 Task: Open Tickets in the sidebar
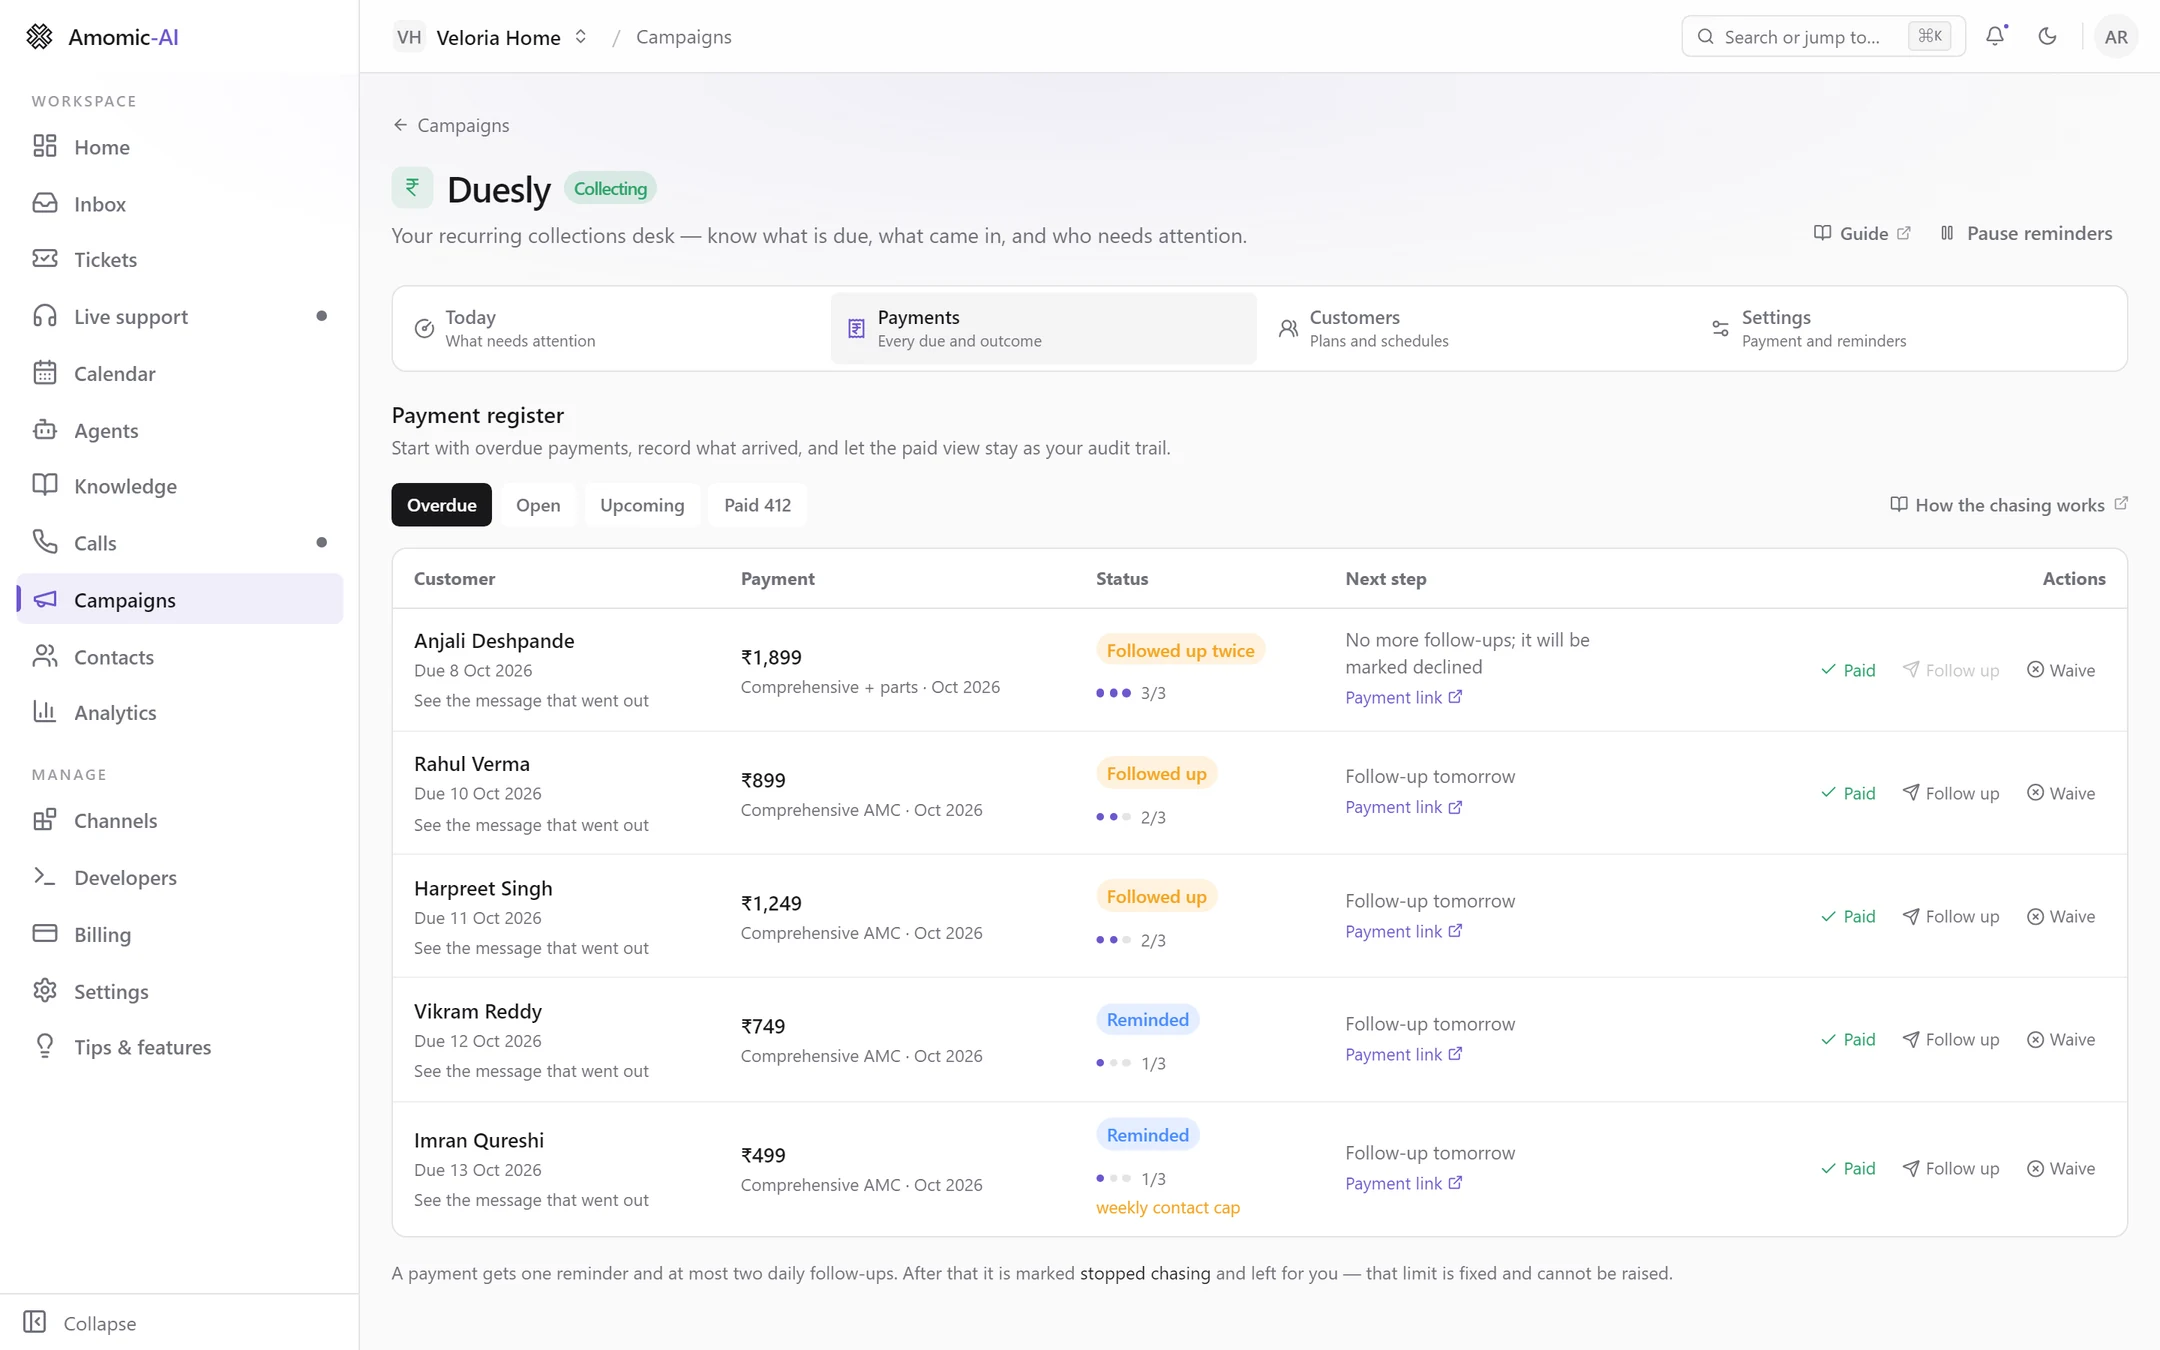click(180, 260)
